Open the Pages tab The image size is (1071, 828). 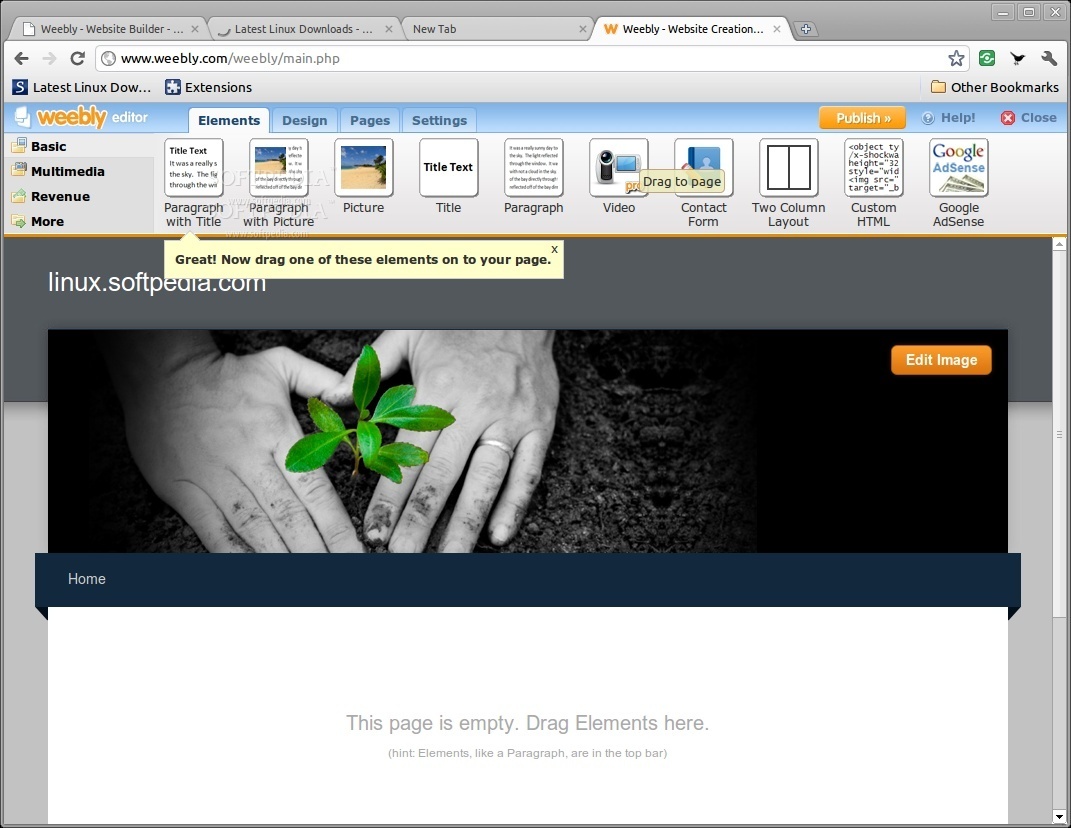[369, 120]
